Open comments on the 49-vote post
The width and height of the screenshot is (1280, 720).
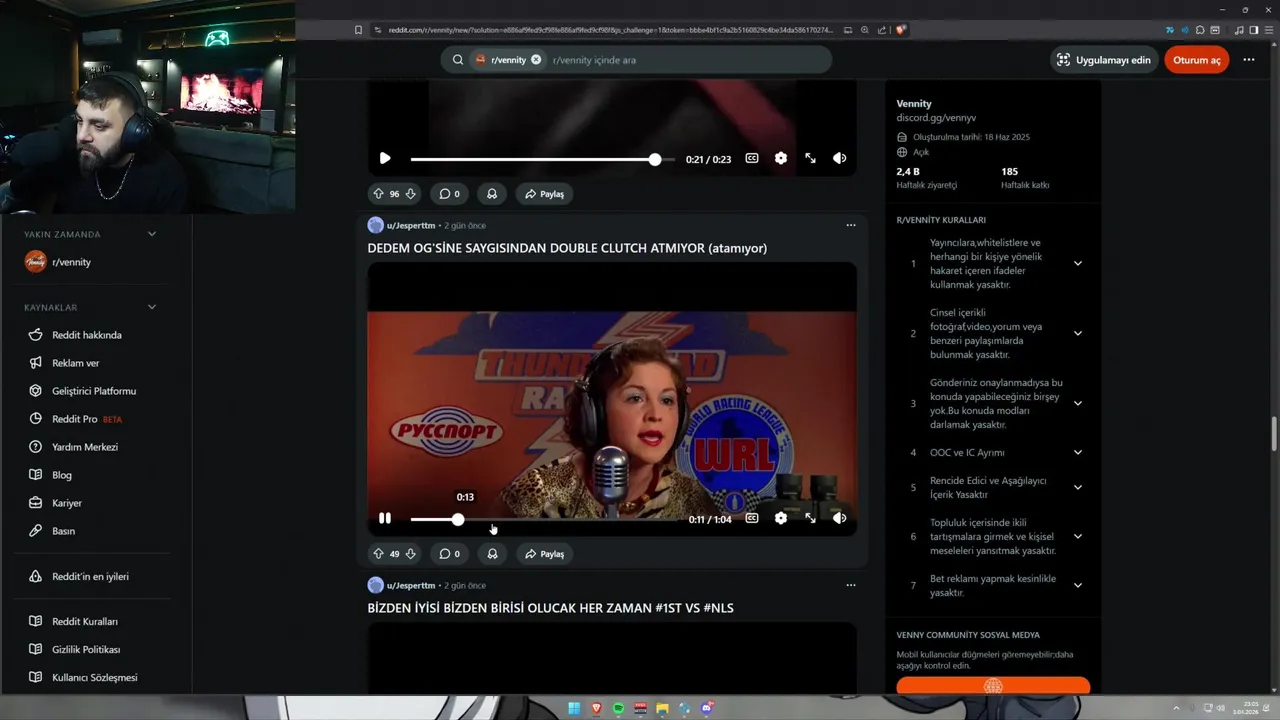450,554
